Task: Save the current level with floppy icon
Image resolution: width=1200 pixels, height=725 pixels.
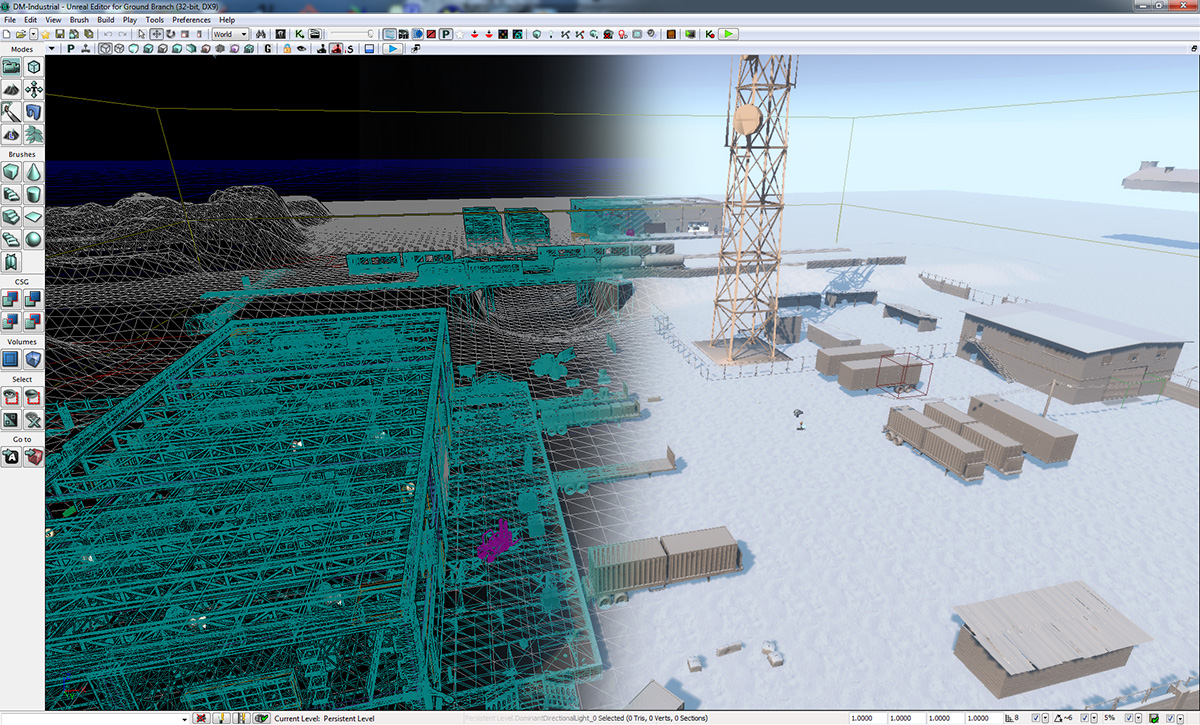Action: click(61, 34)
